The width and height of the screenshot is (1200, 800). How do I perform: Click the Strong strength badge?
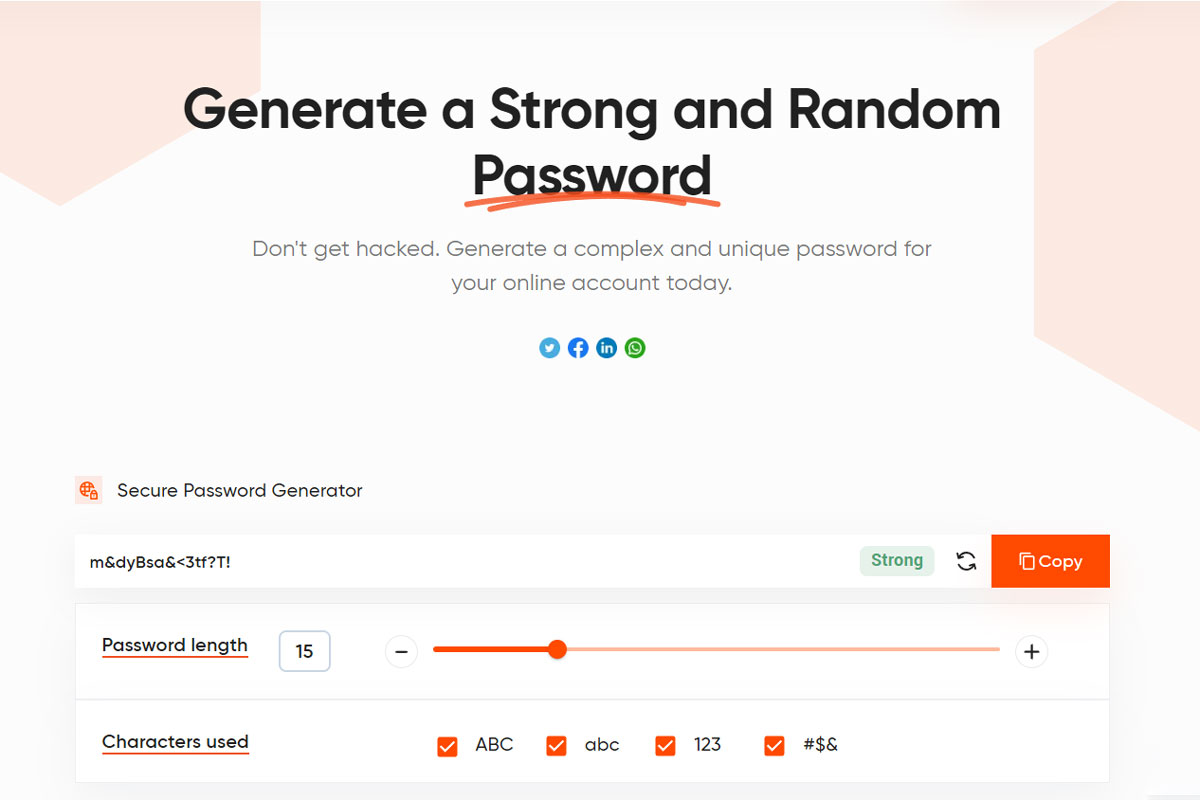pos(897,560)
